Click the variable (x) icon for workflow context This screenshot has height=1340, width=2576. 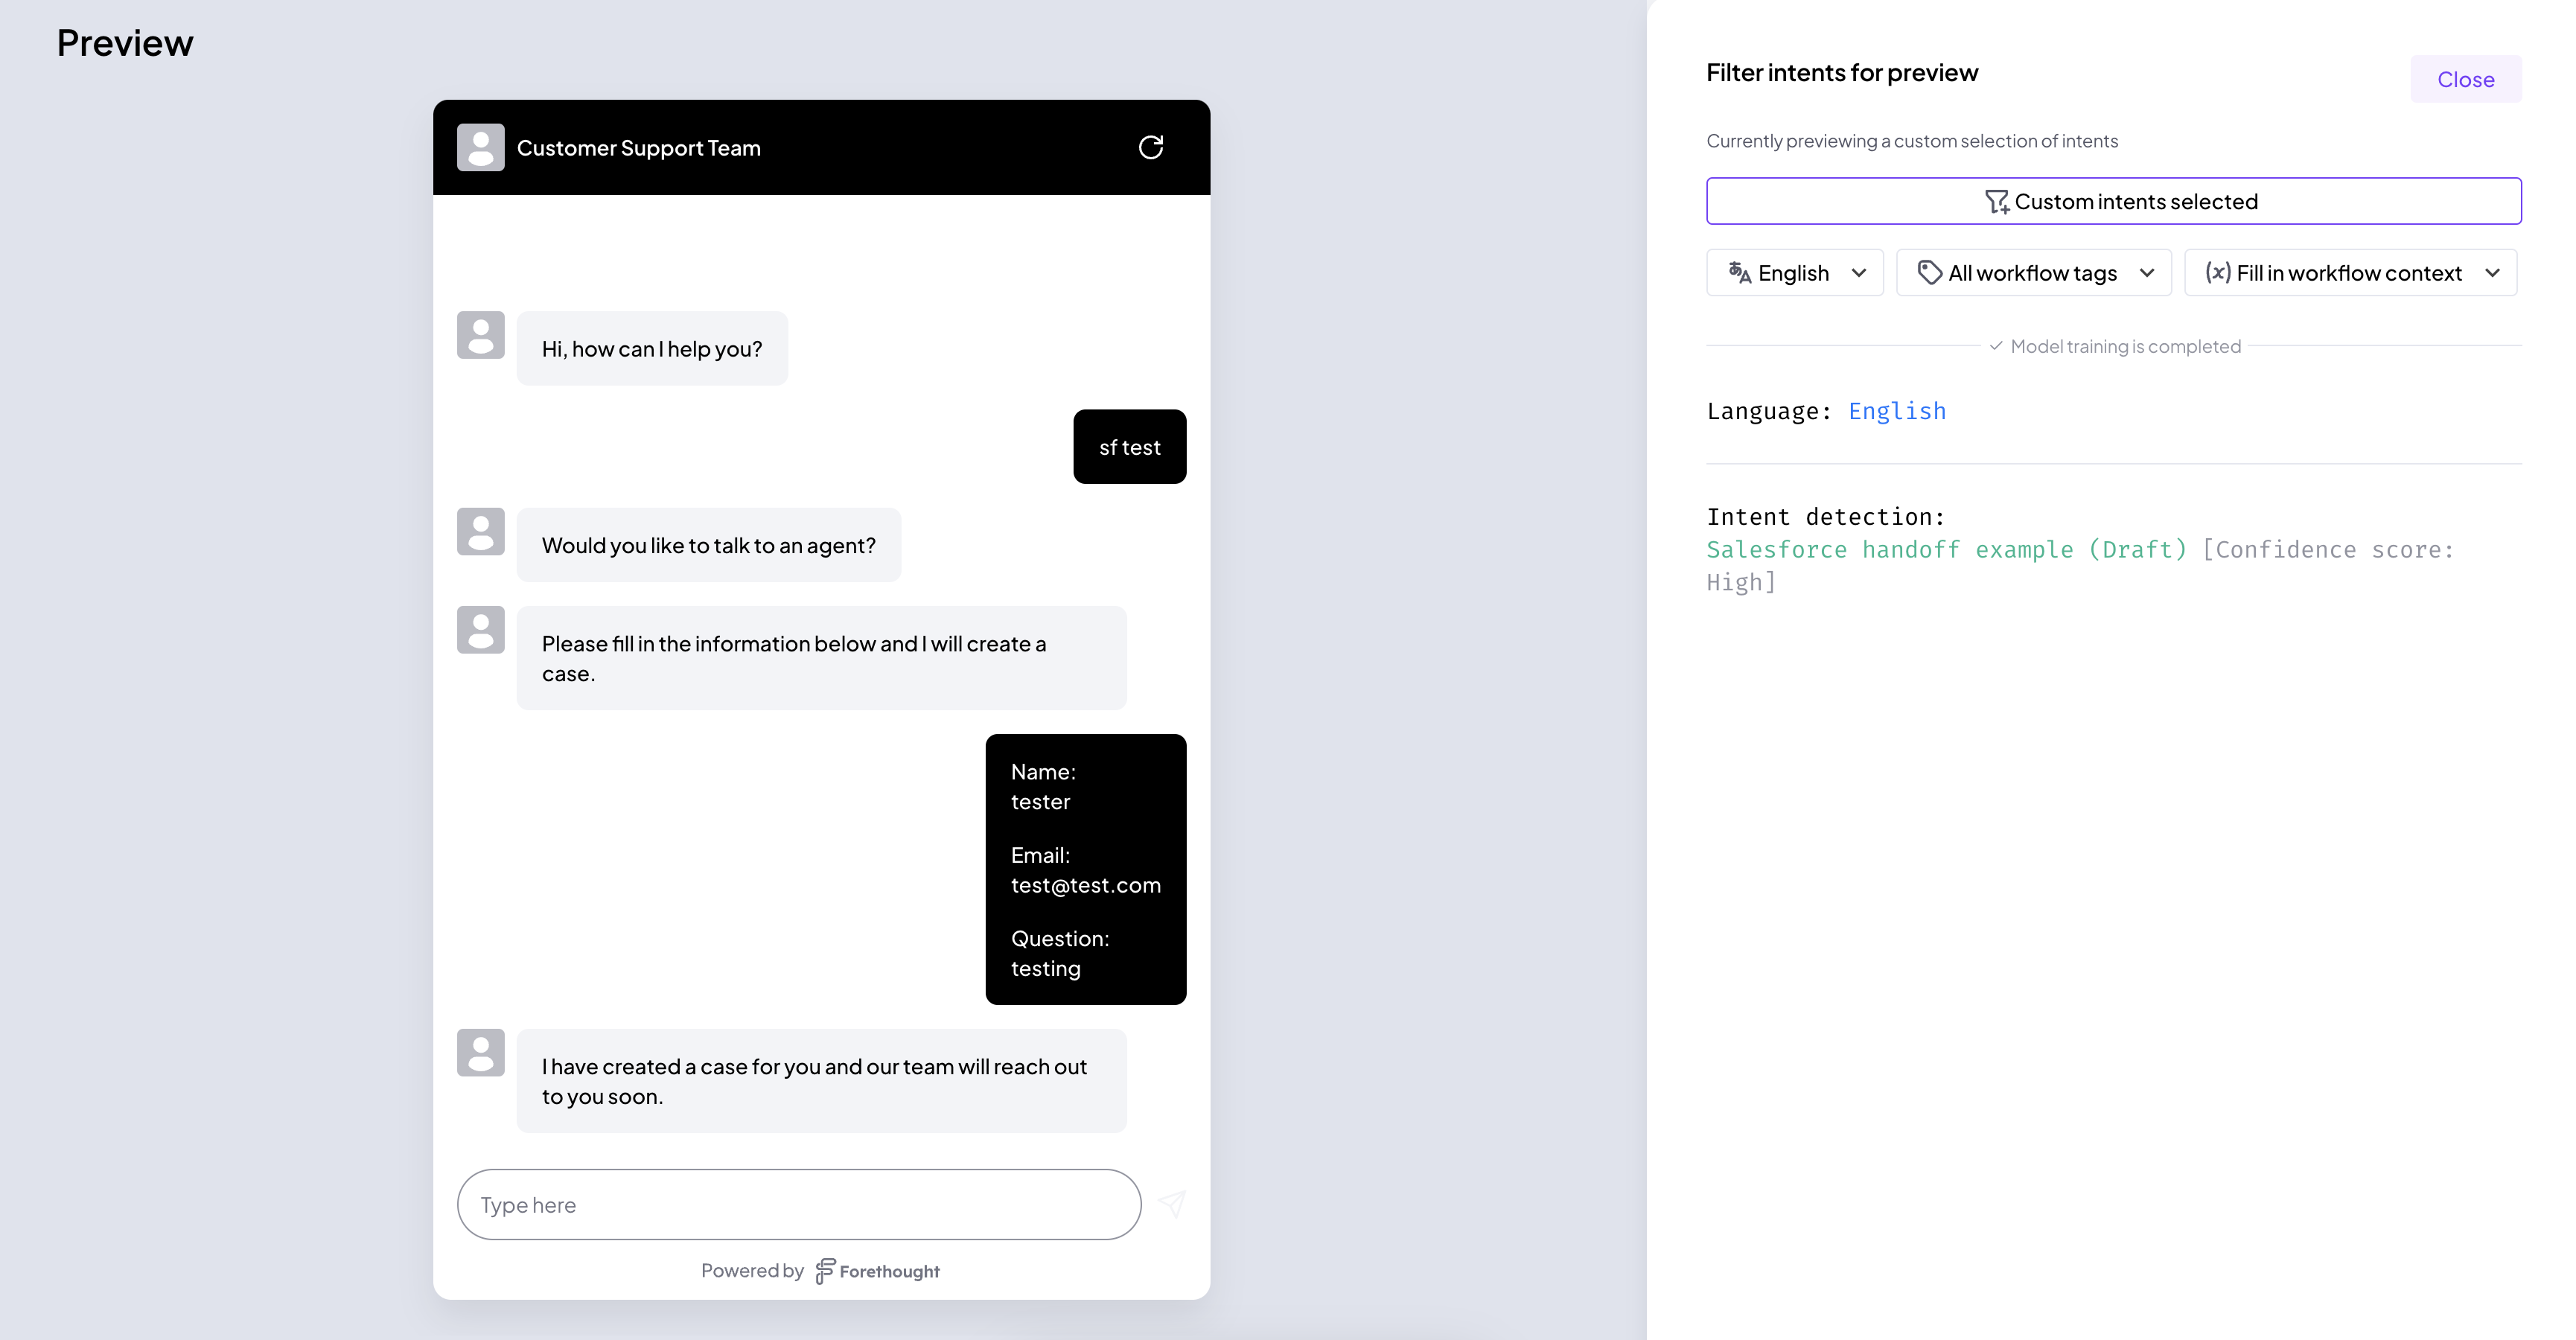[2217, 273]
